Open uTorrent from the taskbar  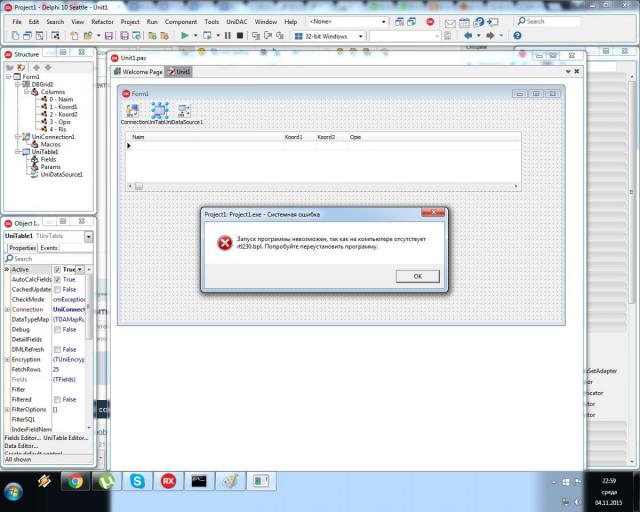click(106, 481)
